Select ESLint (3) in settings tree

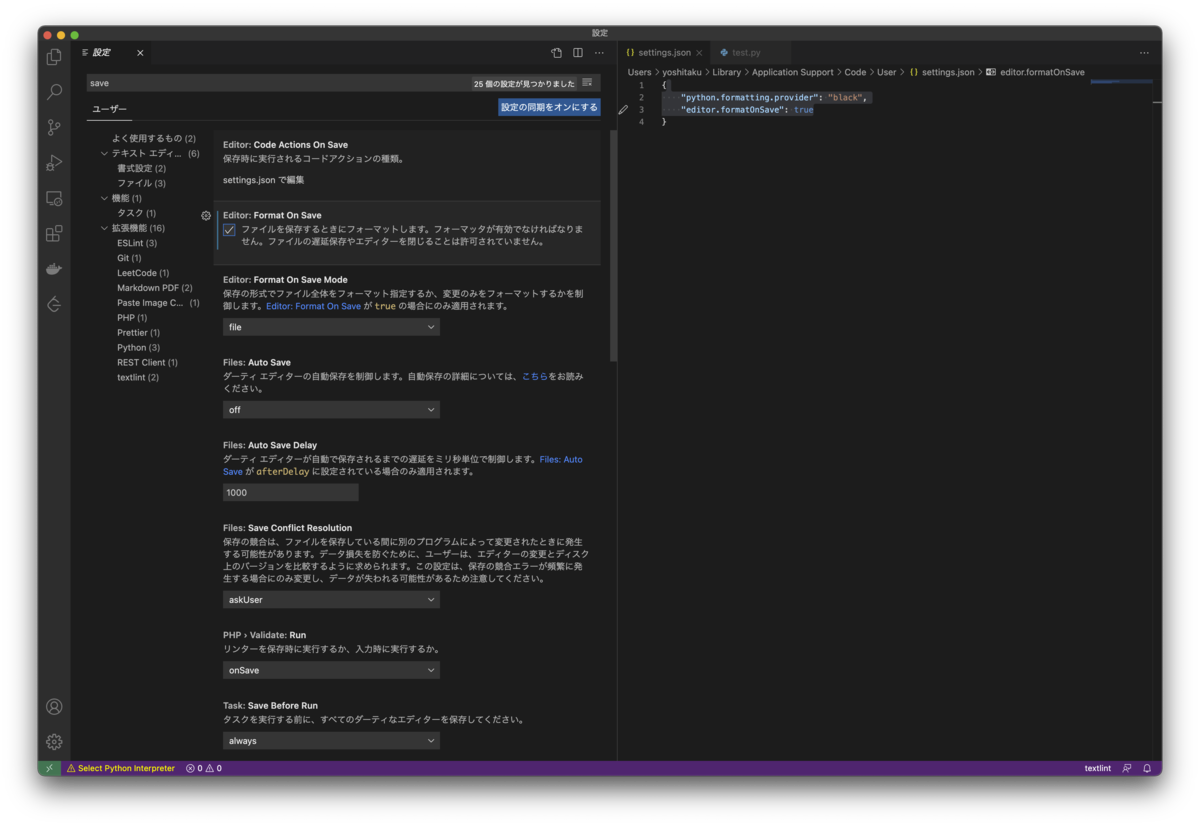(137, 243)
